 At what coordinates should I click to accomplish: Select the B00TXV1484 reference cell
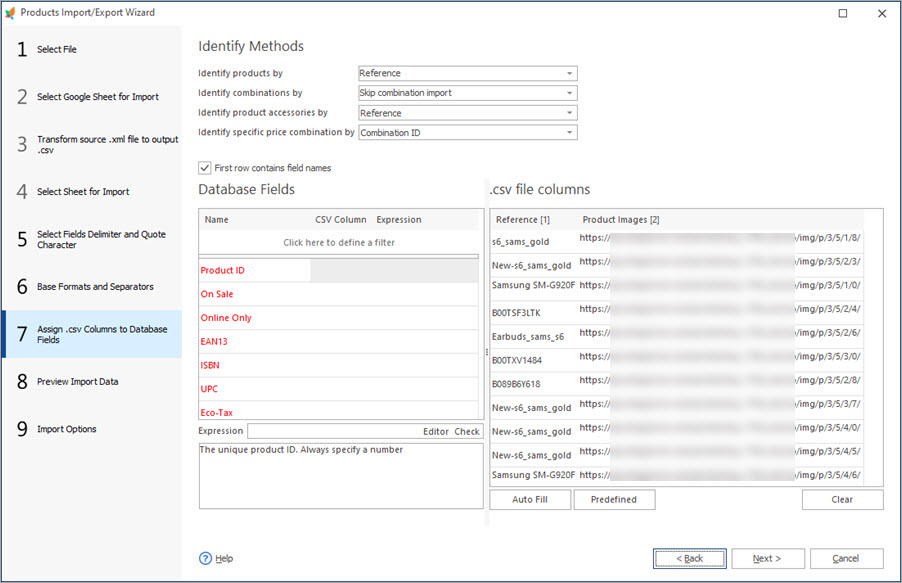(534, 360)
